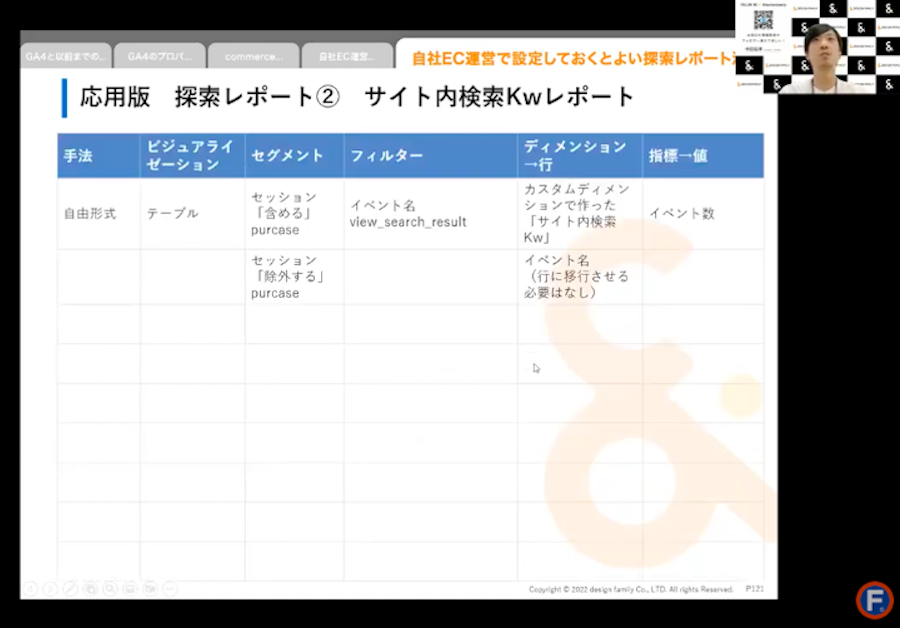Click the round F logo badge
This screenshot has height=628, width=900.
(874, 600)
